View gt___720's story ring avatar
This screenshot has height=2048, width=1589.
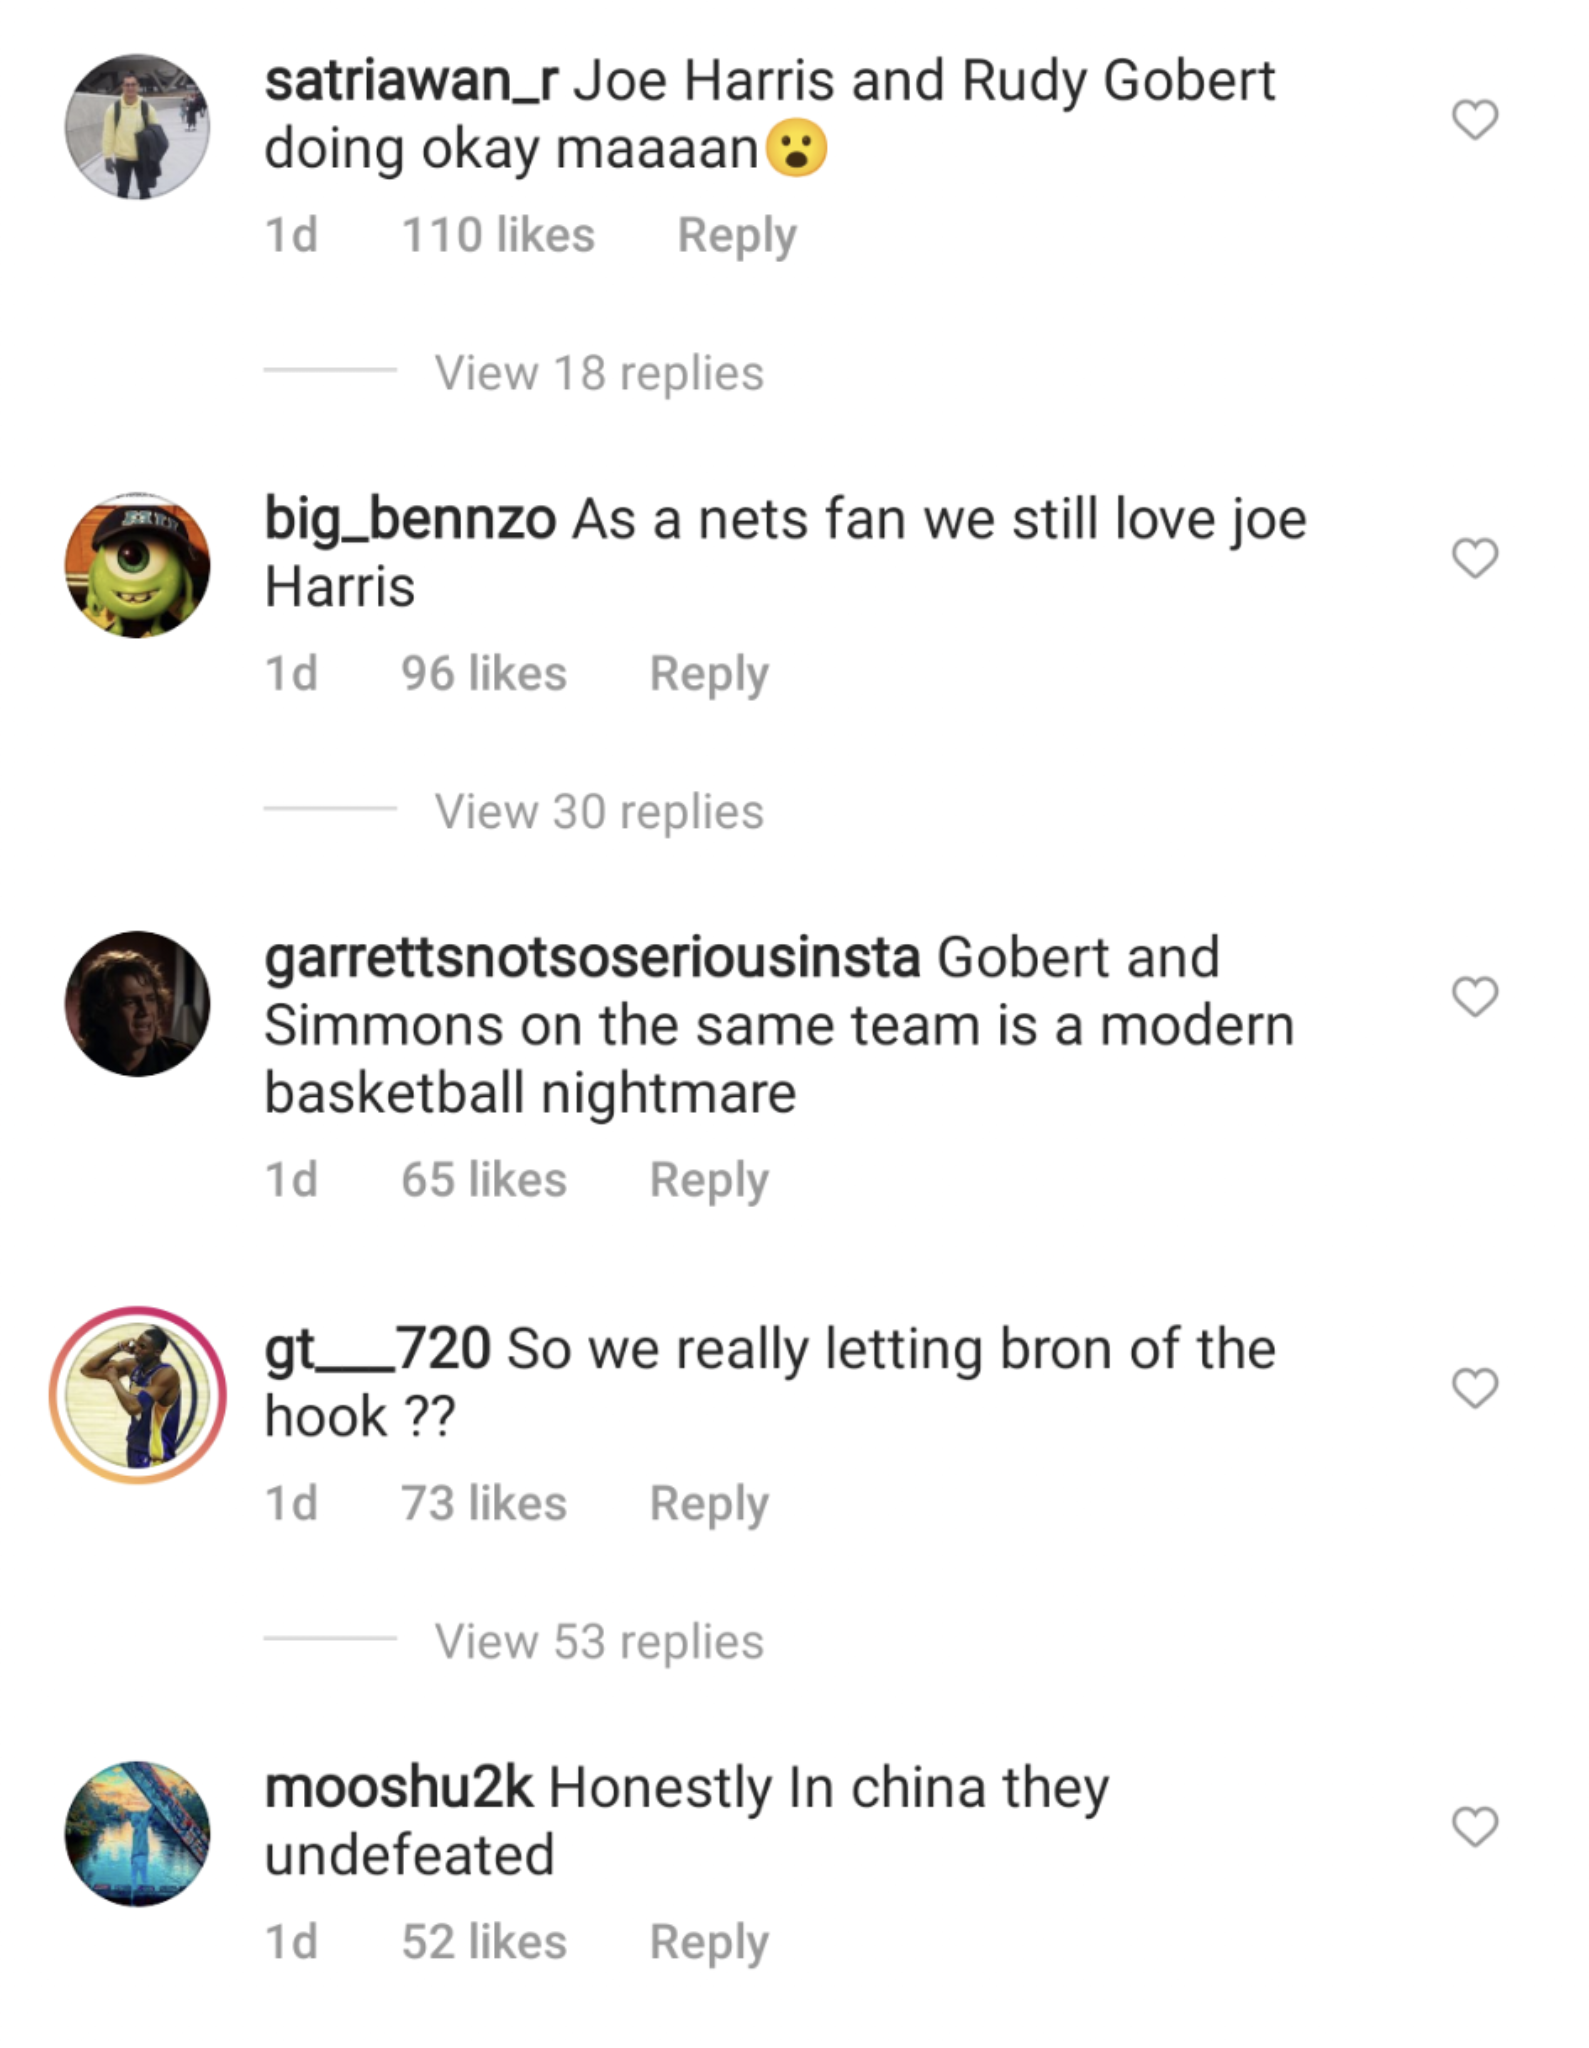[x=138, y=1395]
